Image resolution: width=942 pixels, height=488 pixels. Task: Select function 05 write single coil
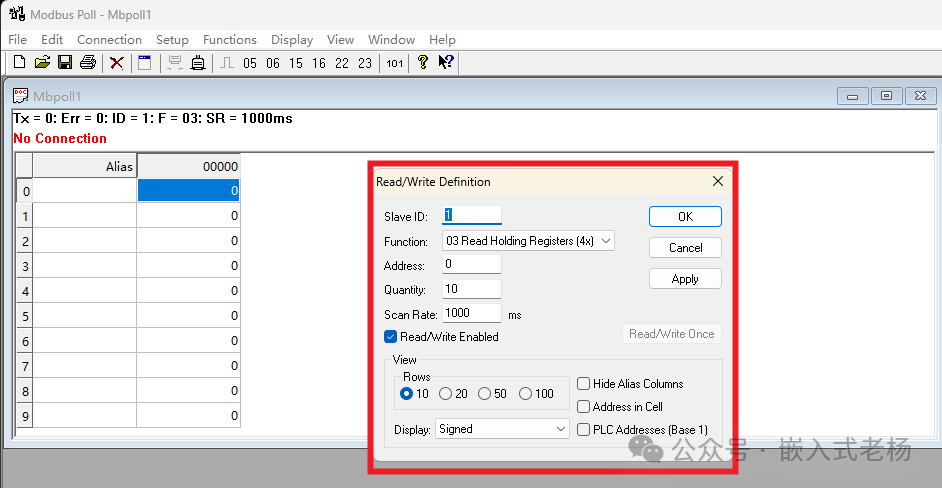click(x=250, y=63)
